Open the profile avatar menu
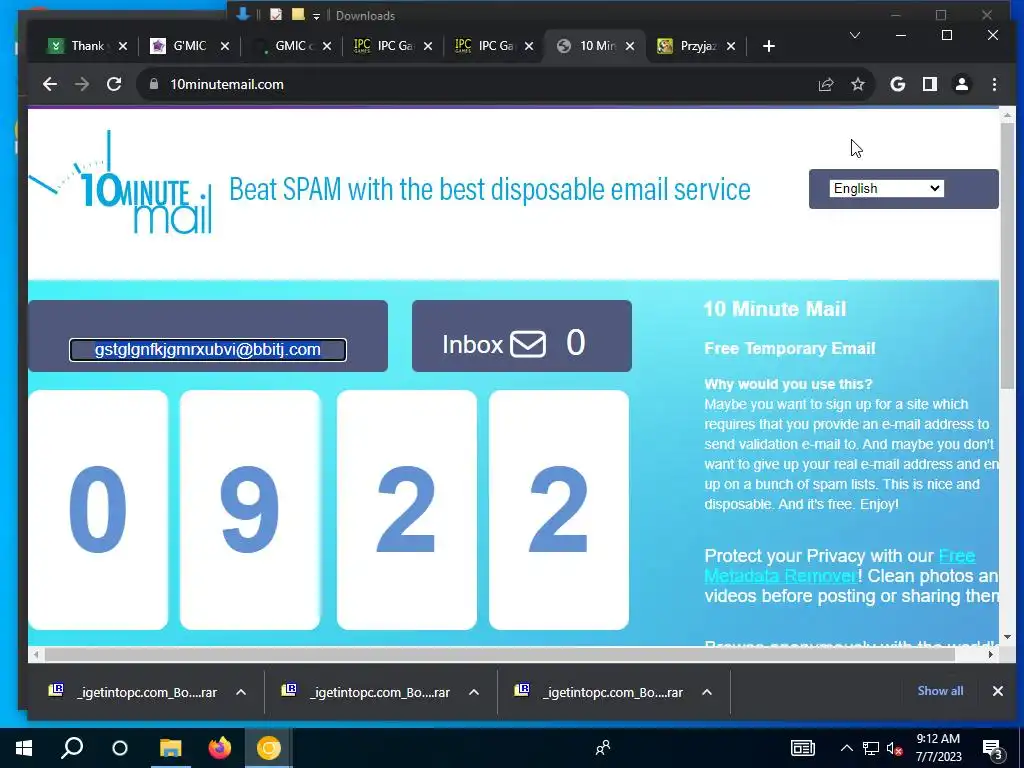This screenshot has width=1024, height=768. 962,84
